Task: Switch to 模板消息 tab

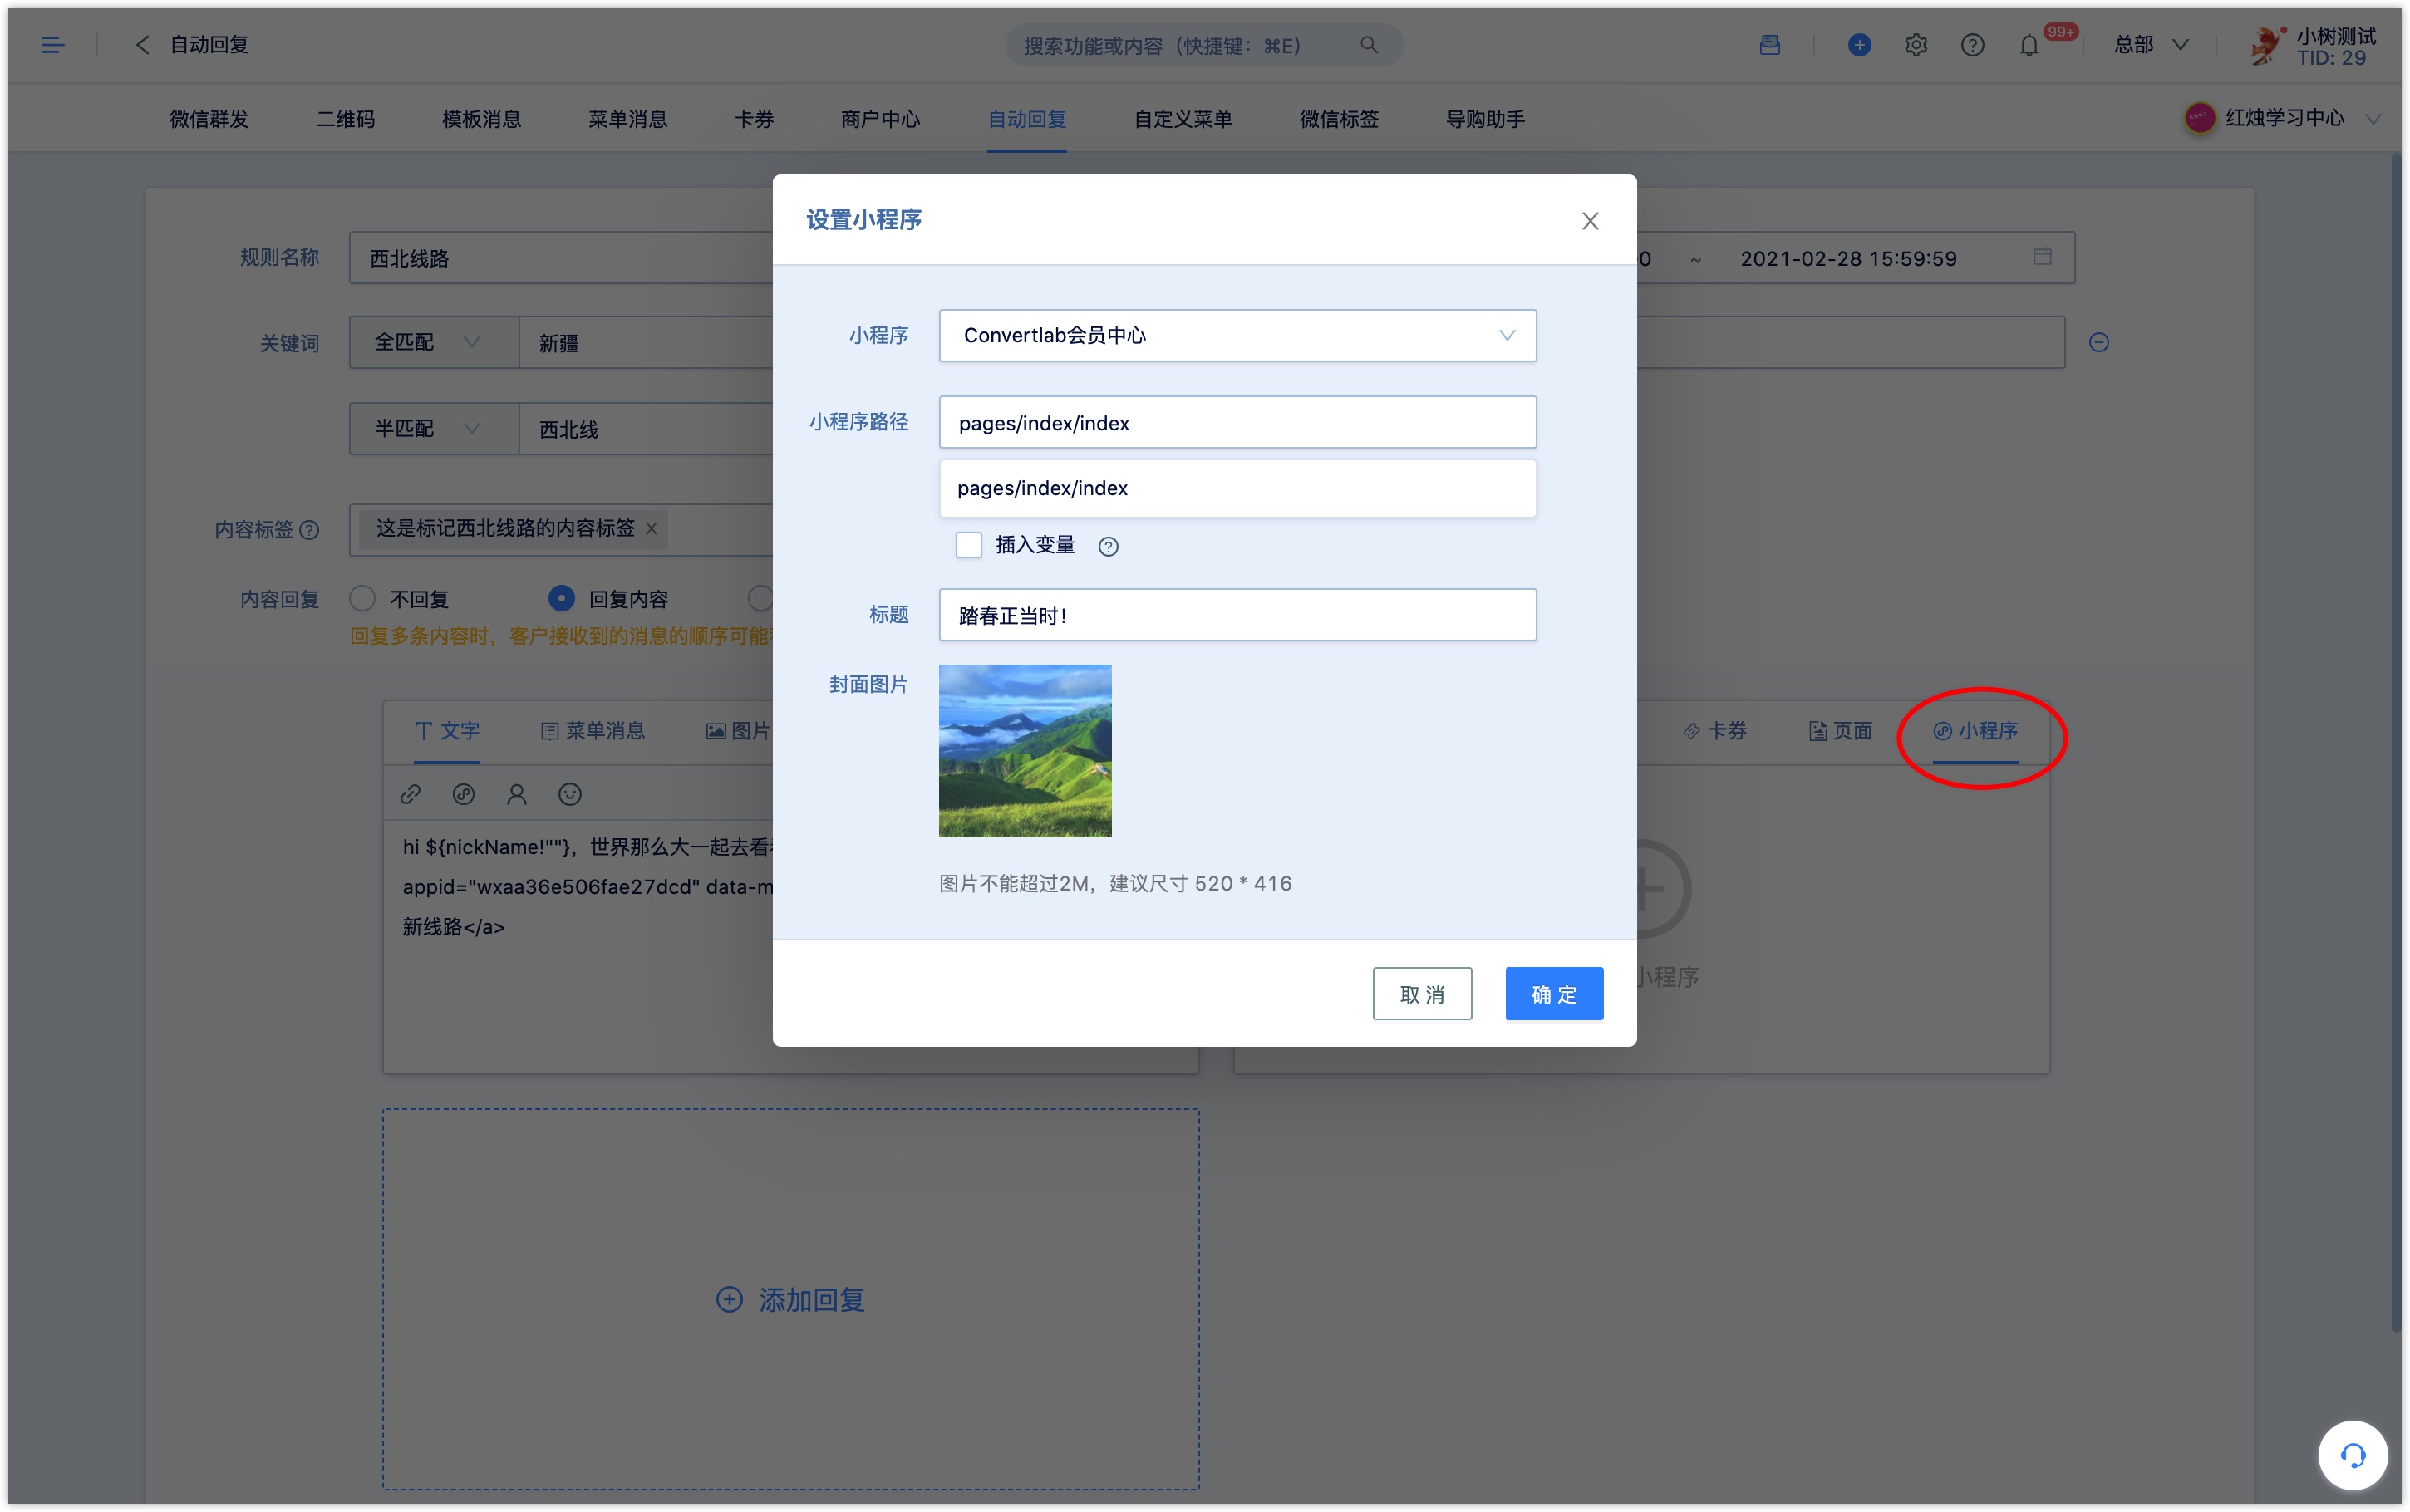Action: point(482,119)
